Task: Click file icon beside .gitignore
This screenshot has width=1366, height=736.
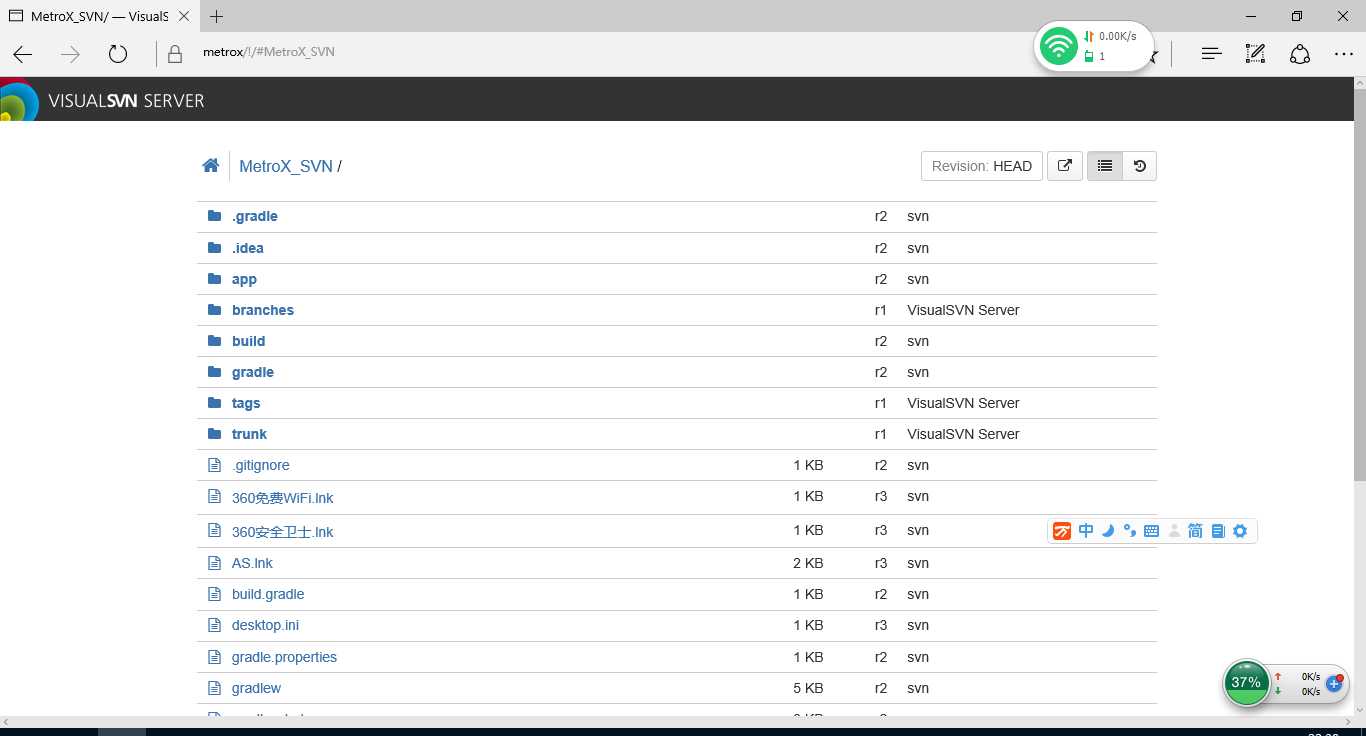Action: point(213,465)
